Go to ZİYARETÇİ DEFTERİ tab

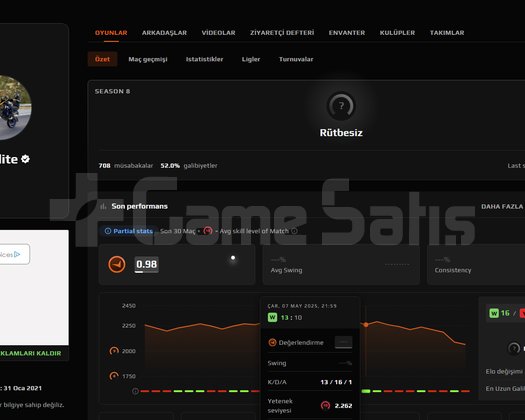(282, 33)
